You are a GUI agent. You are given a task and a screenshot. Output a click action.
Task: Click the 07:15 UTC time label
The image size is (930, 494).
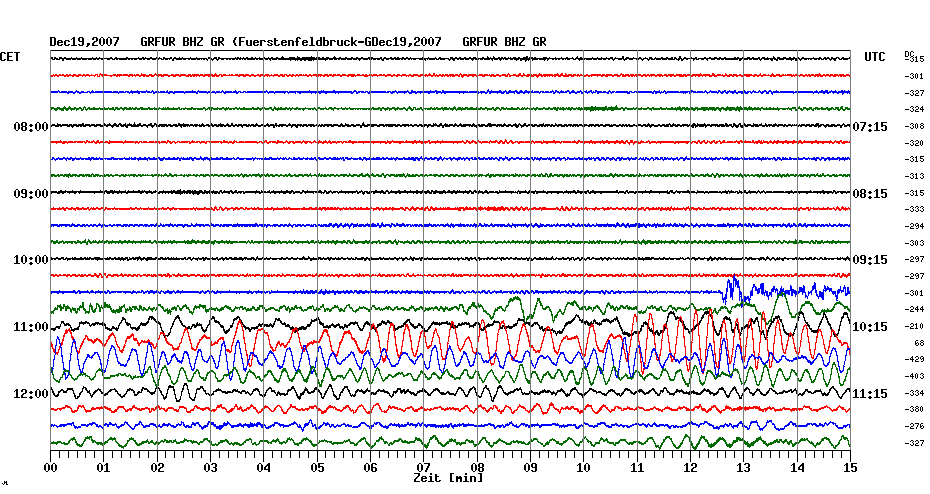pyautogui.click(x=870, y=127)
